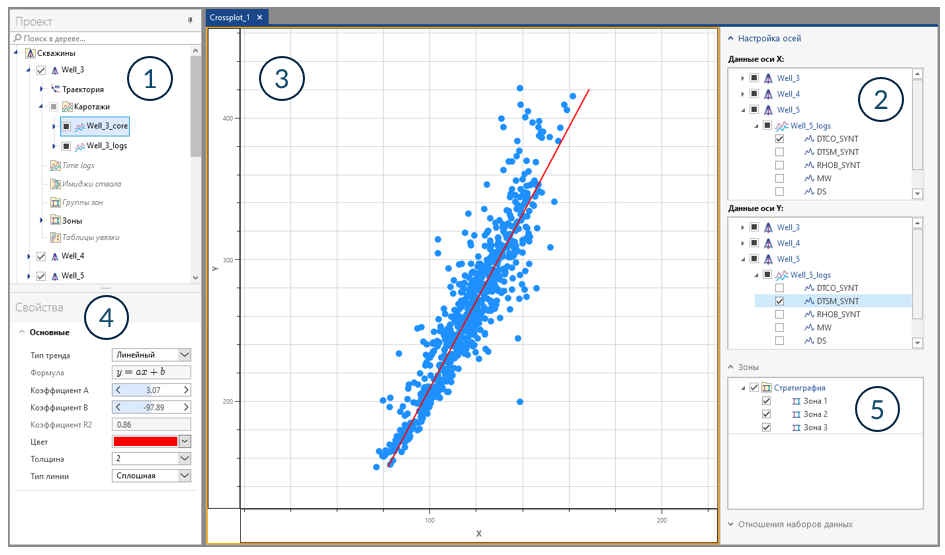Click the Зоны icon in the project tree
Screen dimensions: 945x555
pos(55,221)
